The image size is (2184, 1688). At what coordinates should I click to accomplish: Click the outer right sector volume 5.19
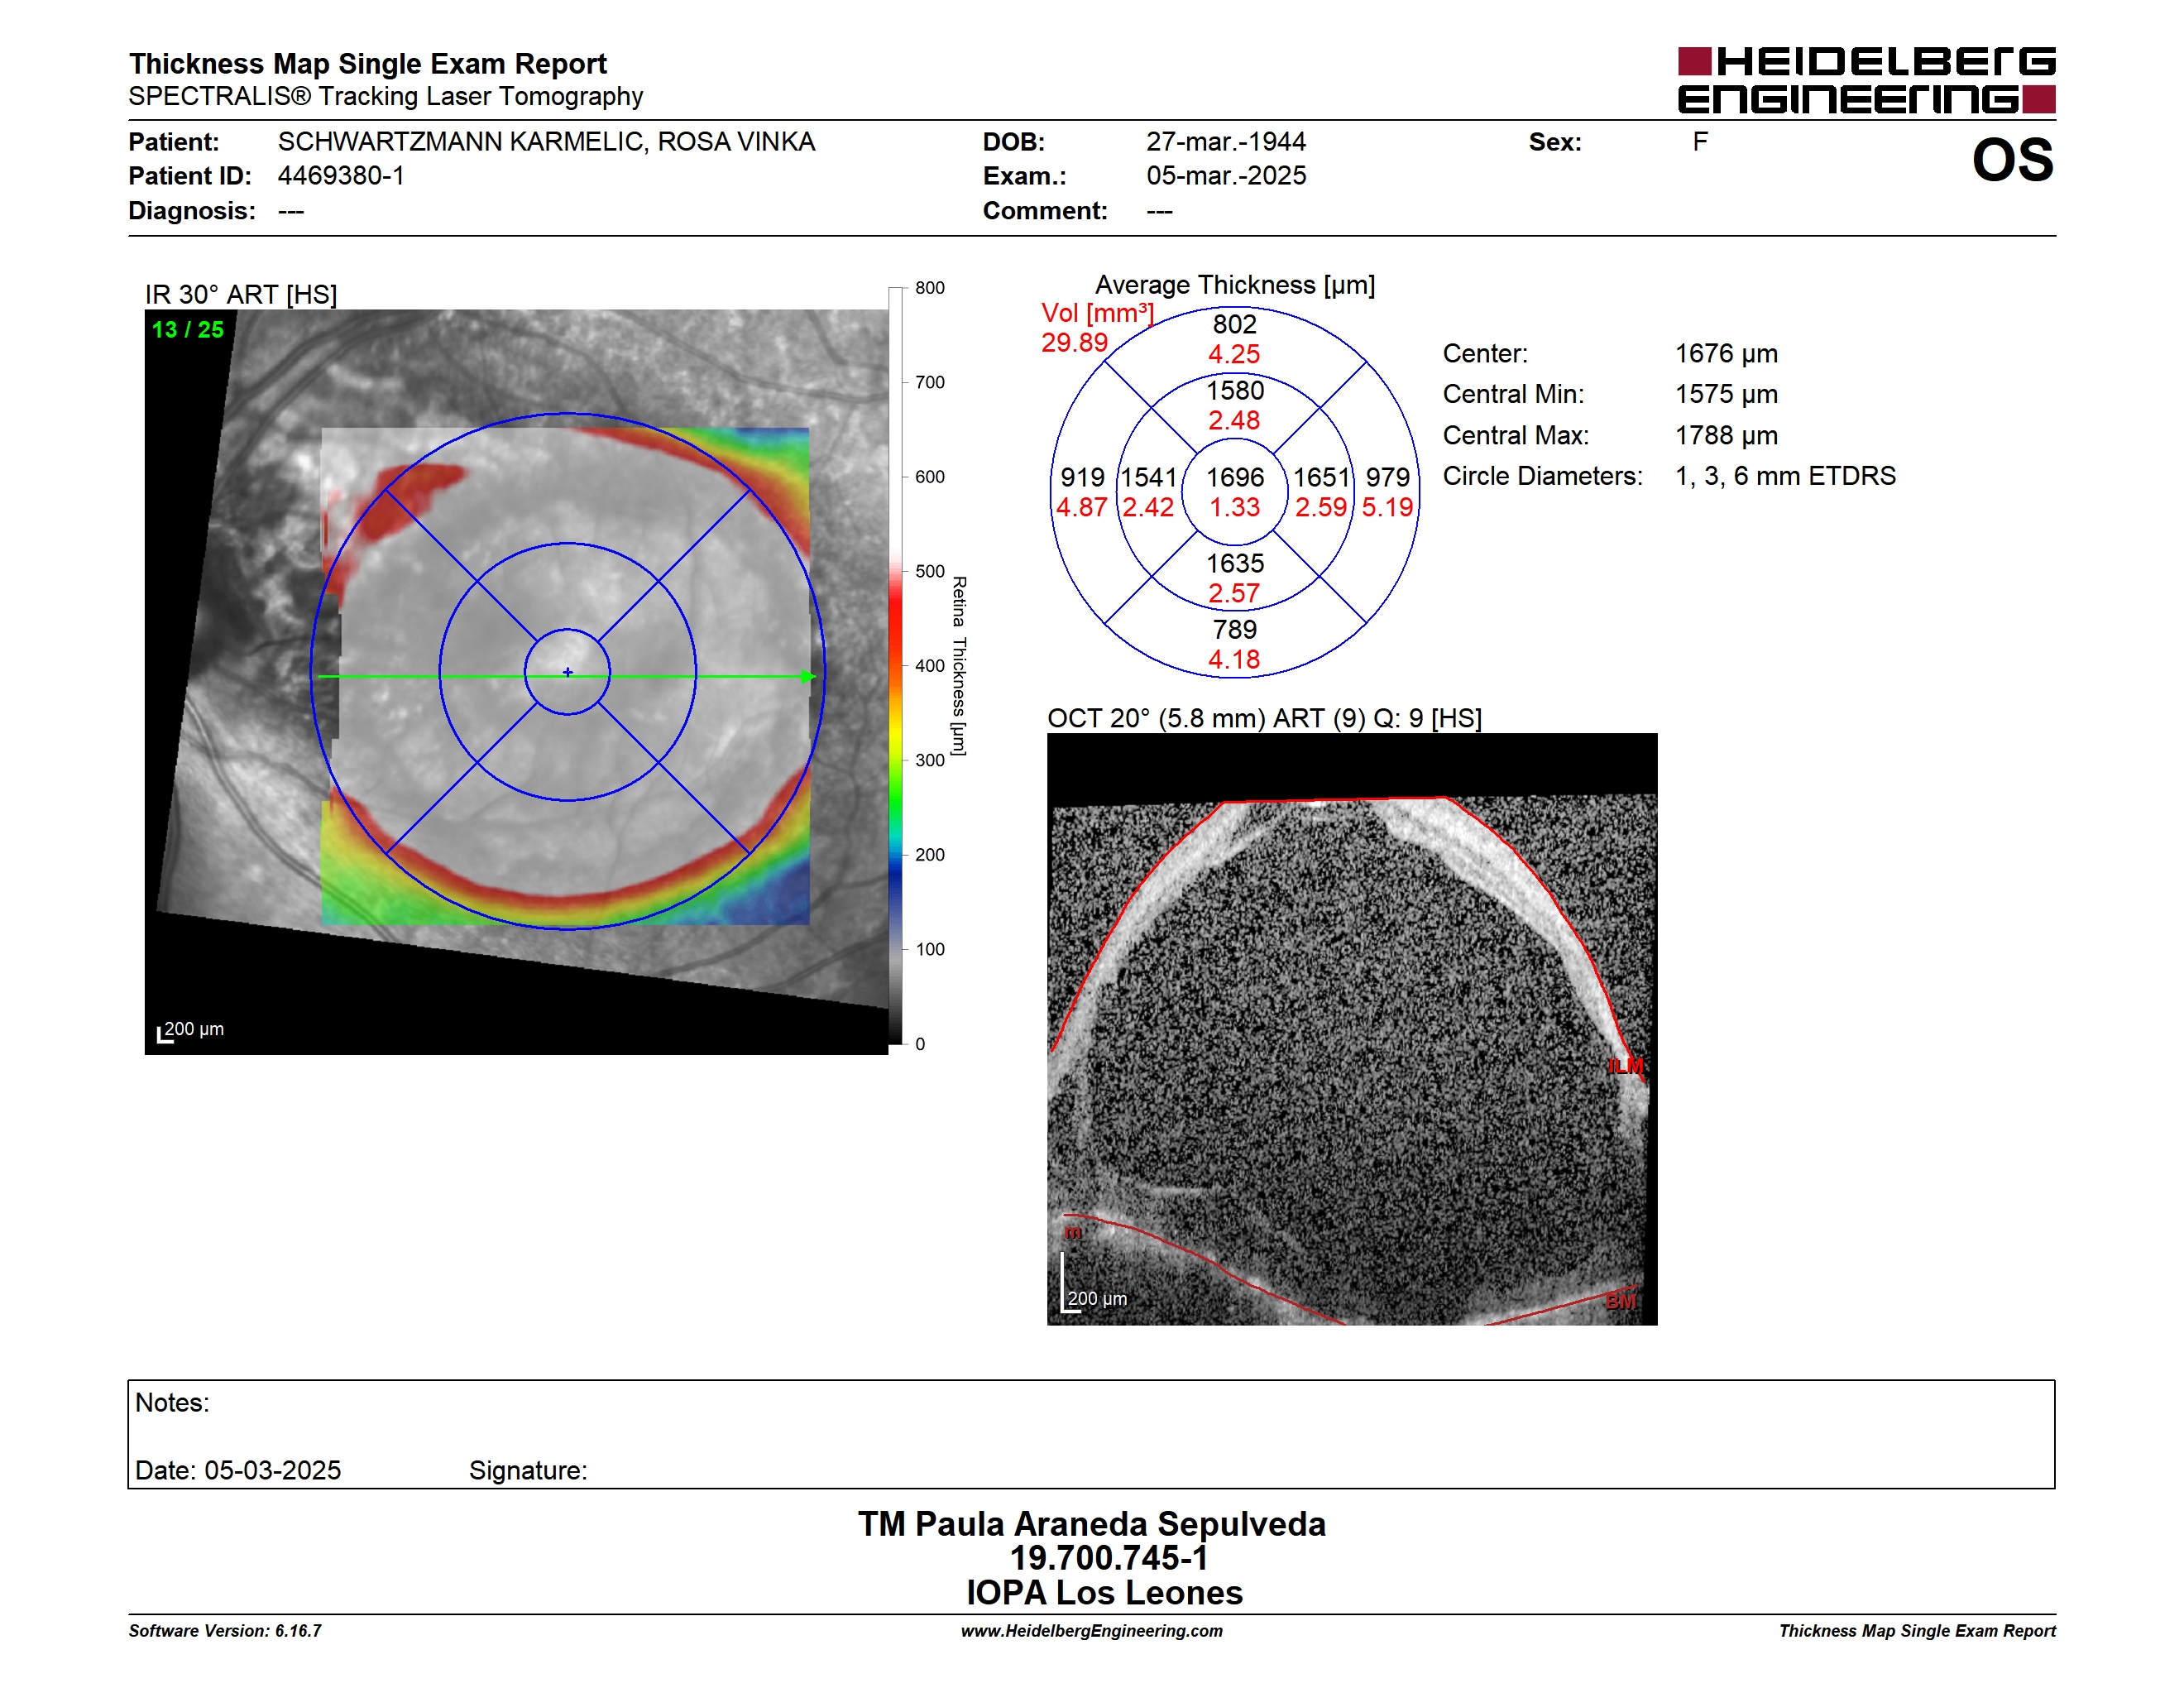[1388, 507]
